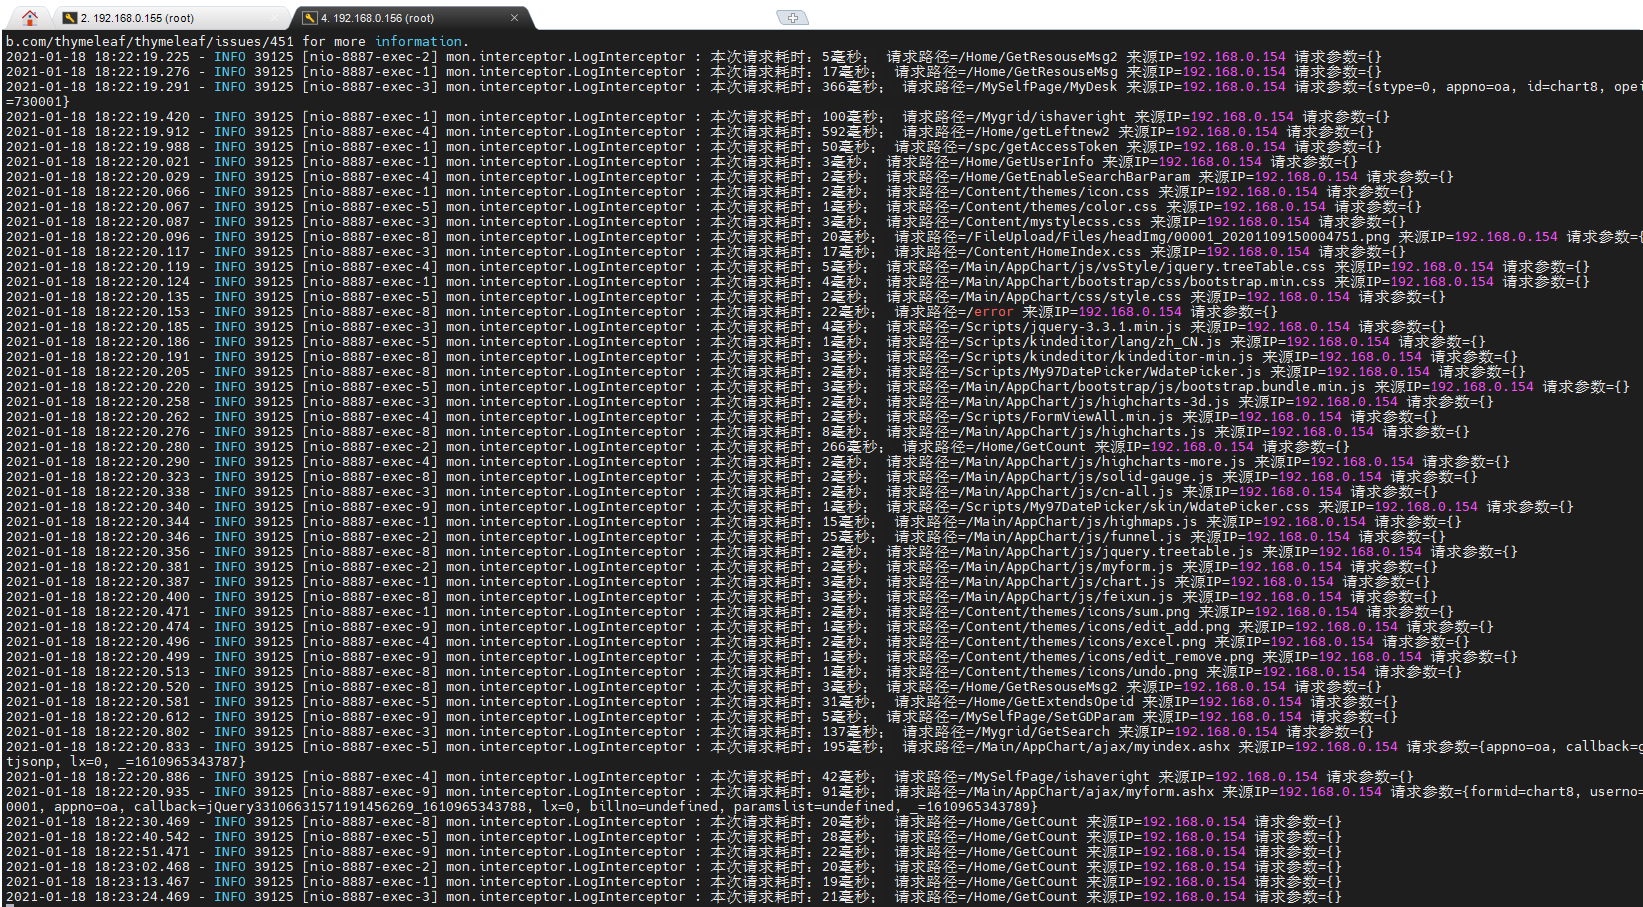Screen dimensions: 1643x907
Task: Click the icons/edit_add.png path
Action: point(1096,627)
